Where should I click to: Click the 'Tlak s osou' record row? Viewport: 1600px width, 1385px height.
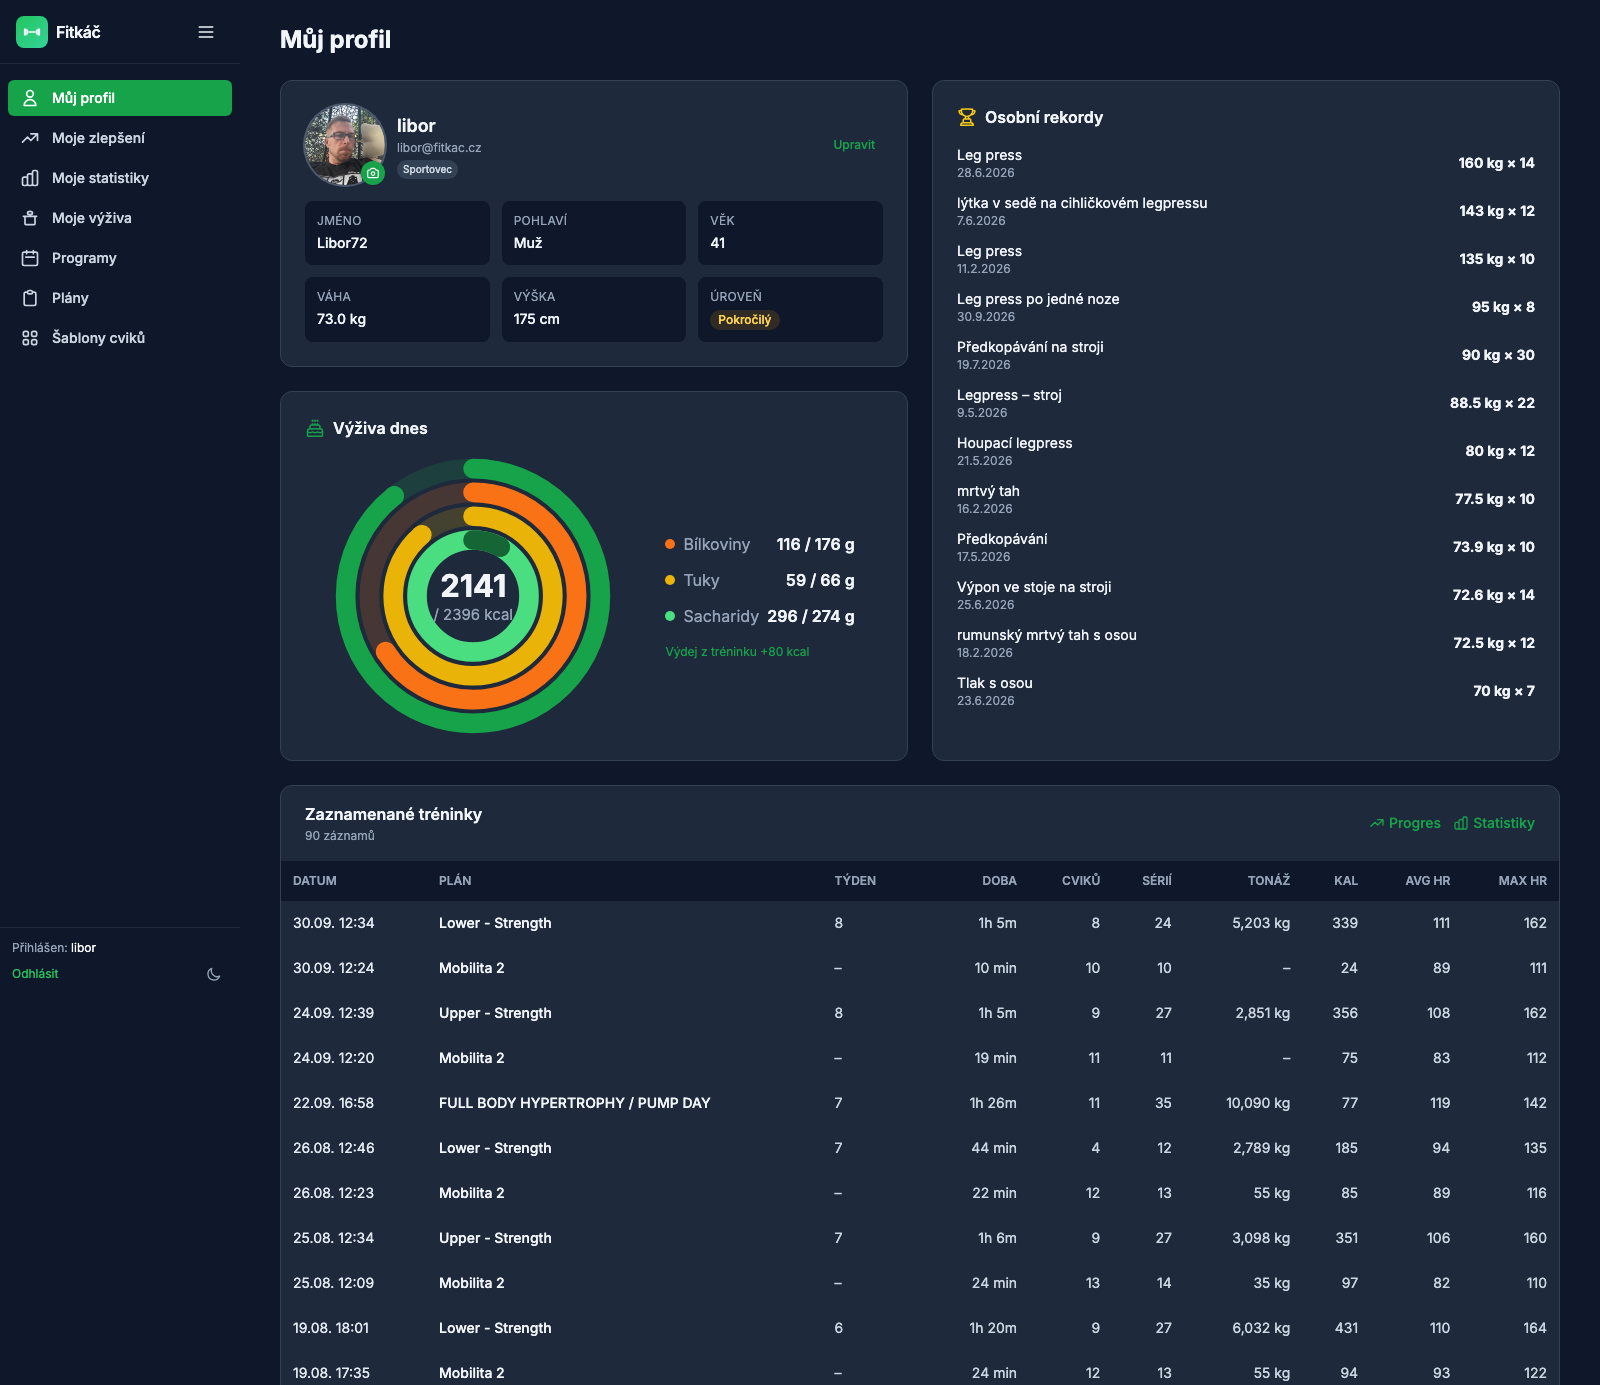pos(1245,691)
